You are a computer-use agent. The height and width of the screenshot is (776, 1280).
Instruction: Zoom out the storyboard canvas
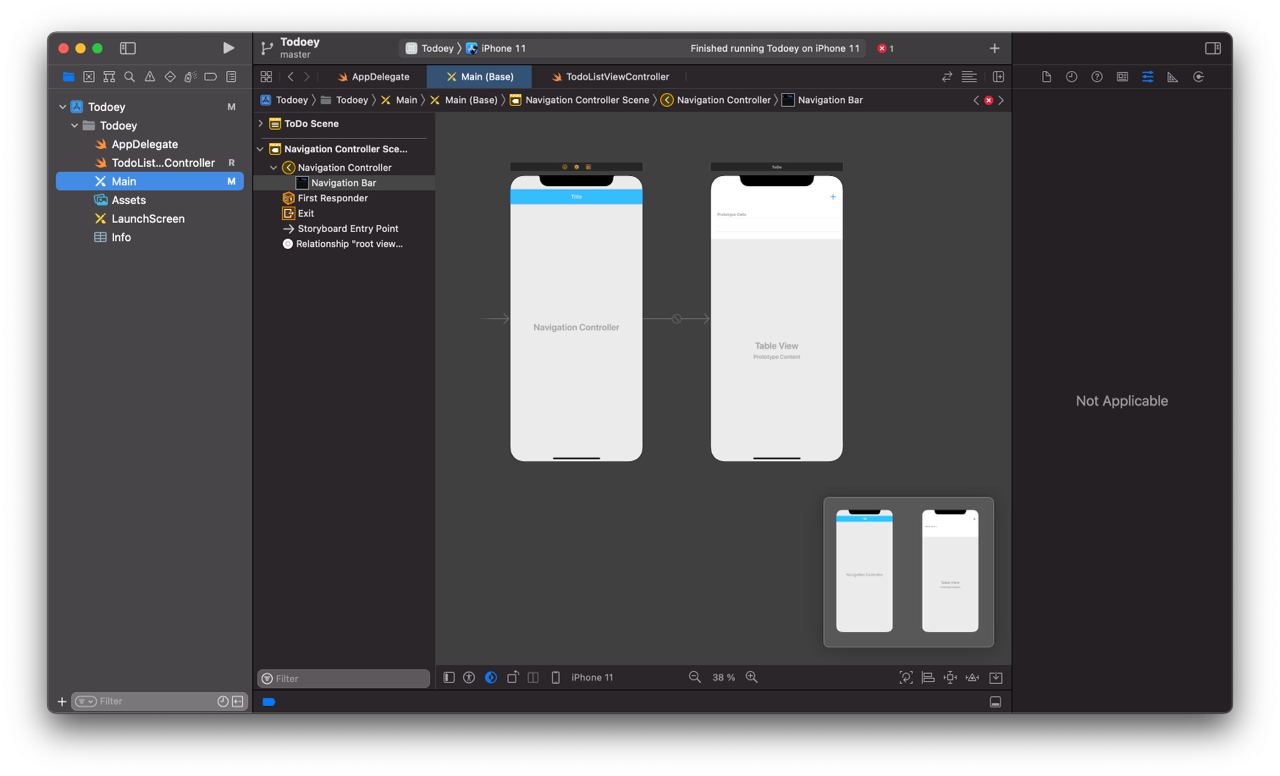tap(695, 677)
